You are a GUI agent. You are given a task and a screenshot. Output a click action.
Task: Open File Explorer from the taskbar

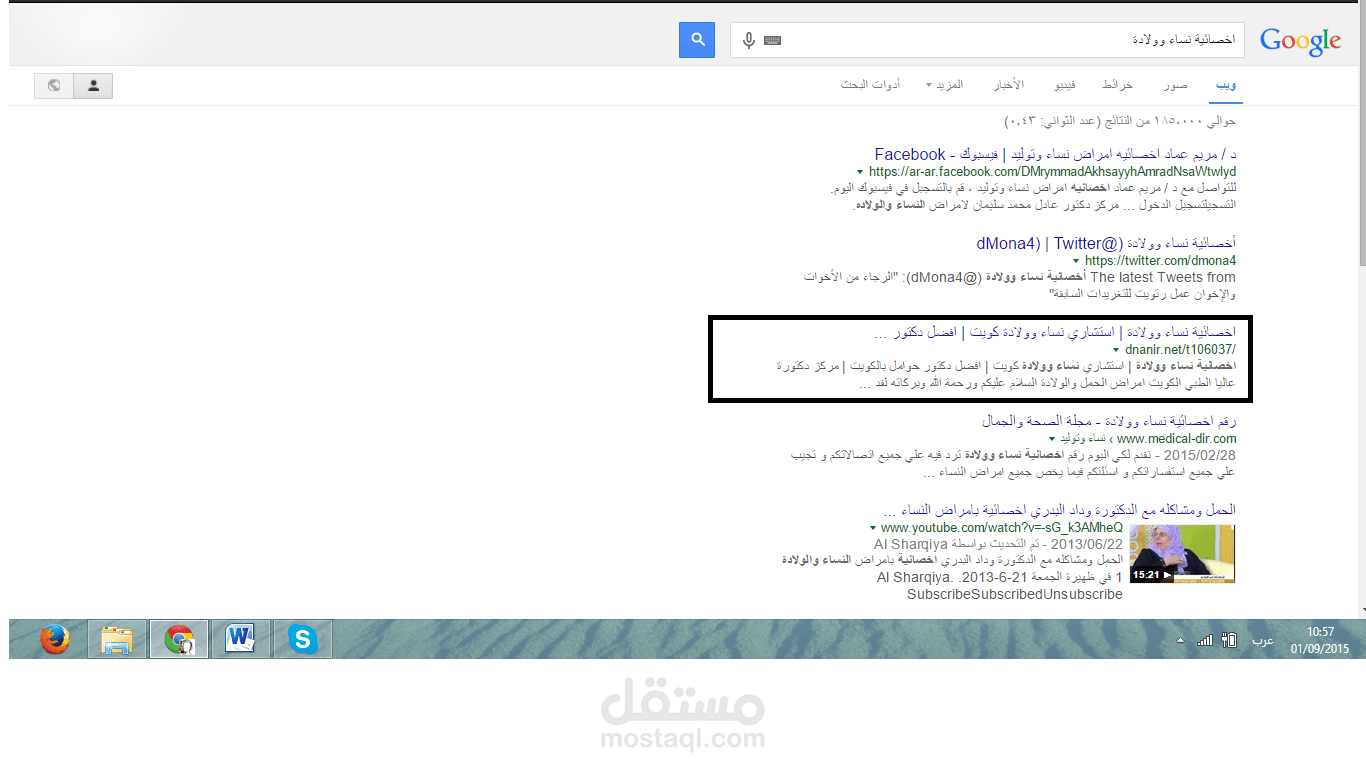tap(117, 638)
